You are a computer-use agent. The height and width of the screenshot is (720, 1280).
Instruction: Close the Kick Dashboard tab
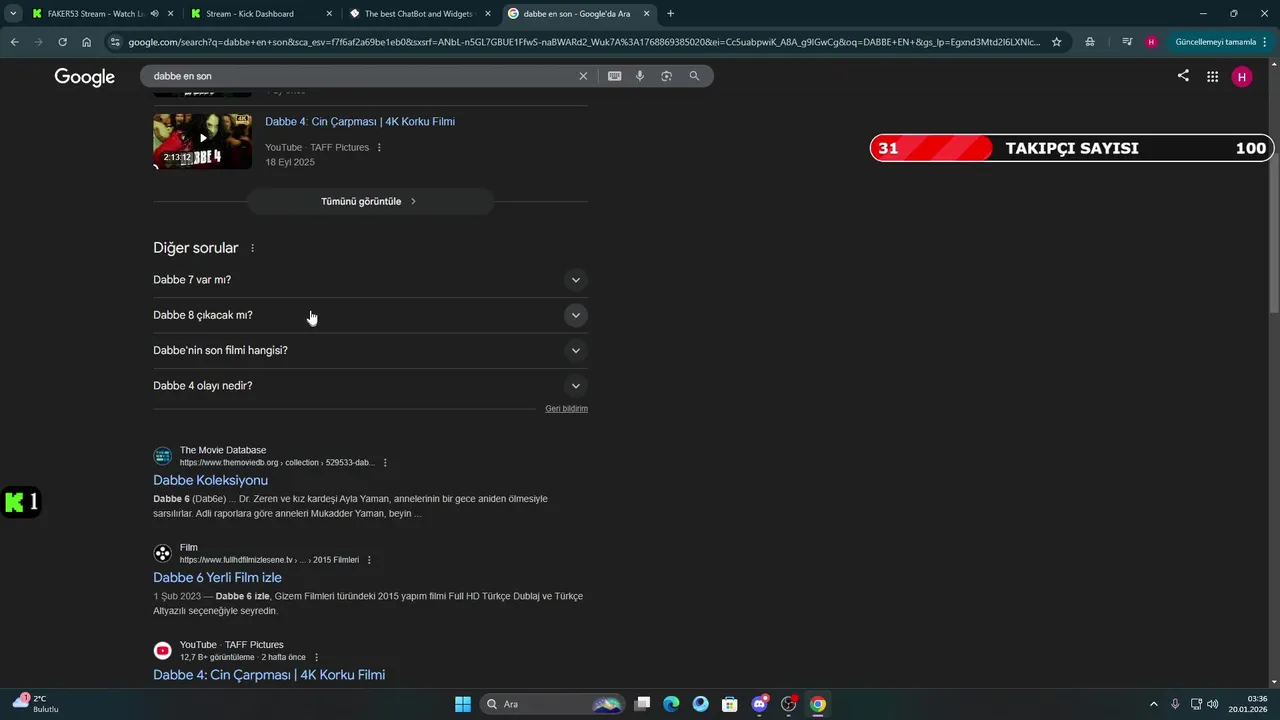click(329, 14)
